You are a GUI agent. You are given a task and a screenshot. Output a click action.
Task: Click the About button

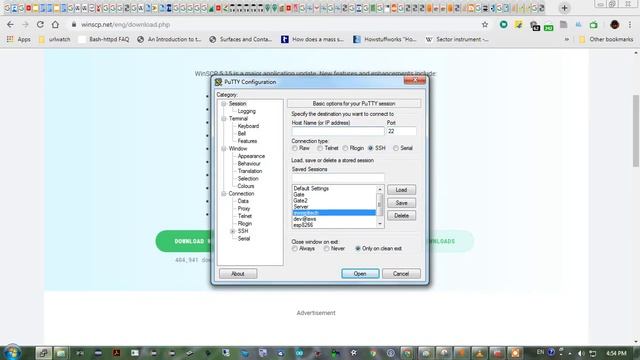point(238,273)
